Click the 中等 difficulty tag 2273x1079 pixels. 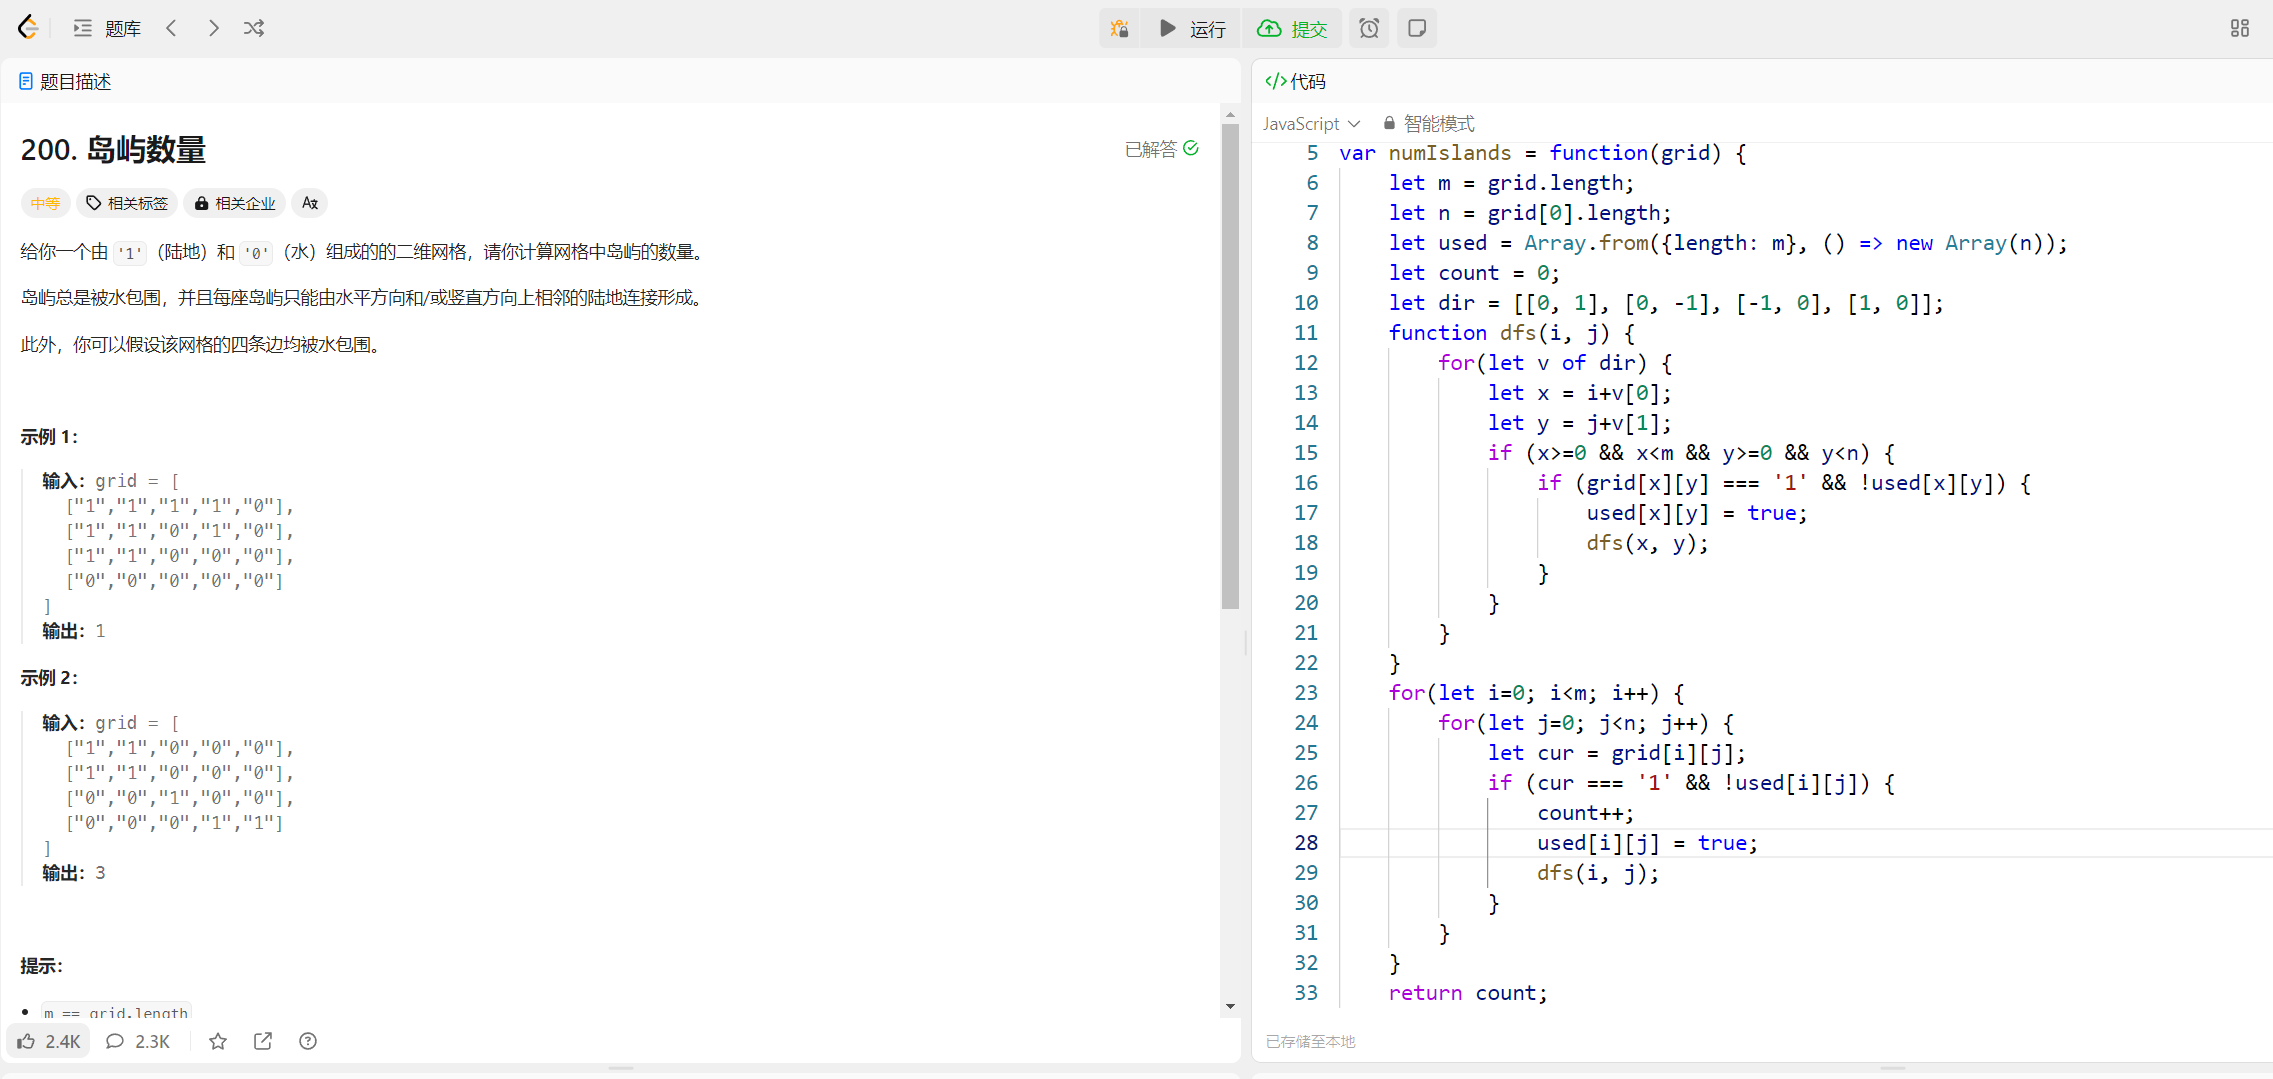[x=45, y=203]
